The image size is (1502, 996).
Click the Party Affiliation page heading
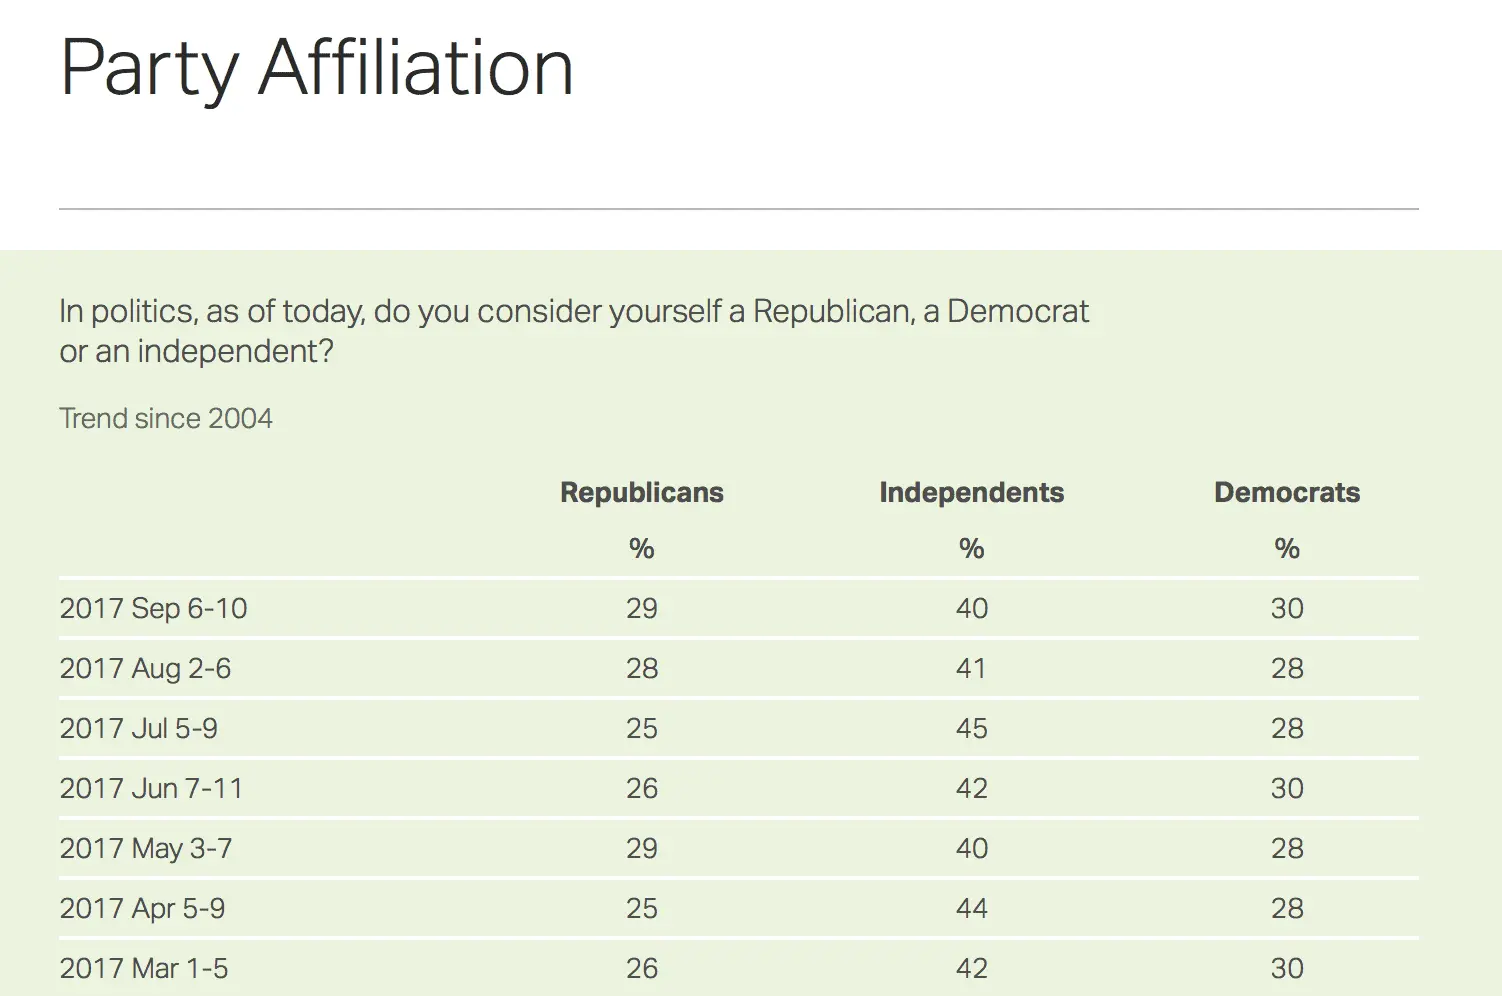click(316, 68)
